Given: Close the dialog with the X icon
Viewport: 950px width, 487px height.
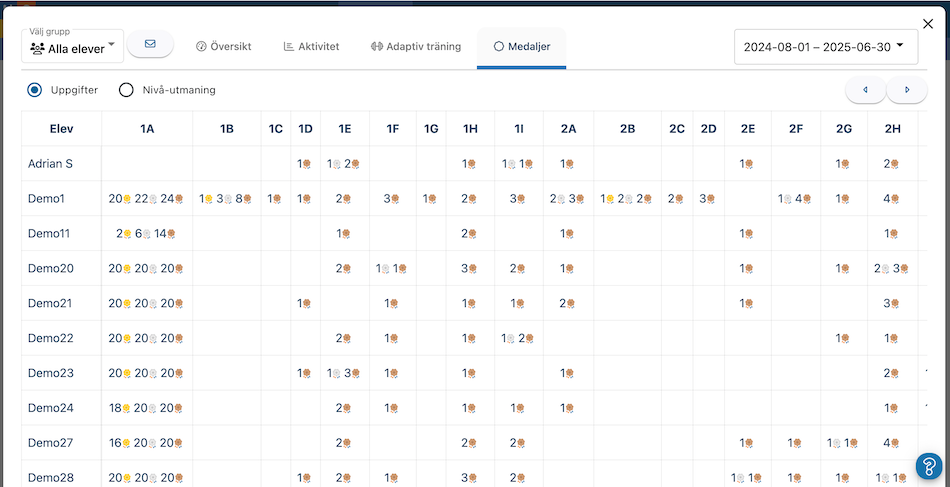Looking at the screenshot, I should tap(928, 24).
